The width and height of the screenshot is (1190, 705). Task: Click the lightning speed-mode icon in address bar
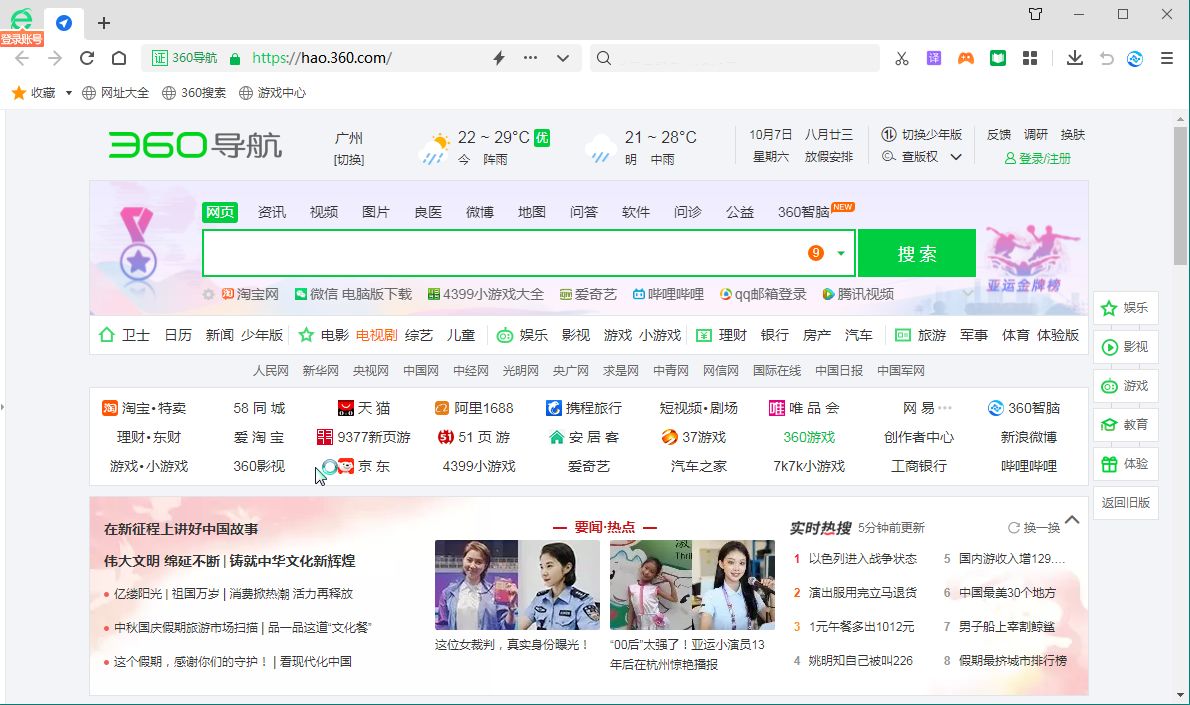tap(499, 58)
